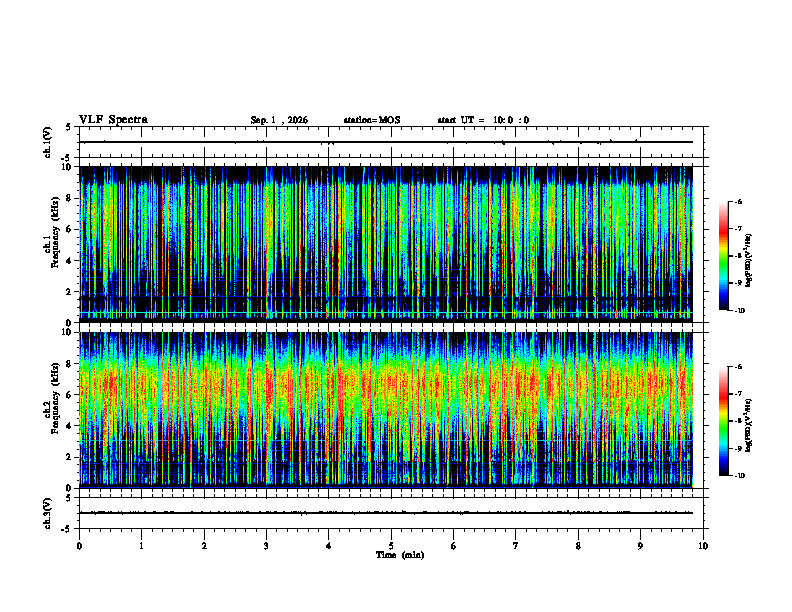Click the ch.1 color scale bar
The width and height of the screenshot is (792, 612).
pos(723,256)
